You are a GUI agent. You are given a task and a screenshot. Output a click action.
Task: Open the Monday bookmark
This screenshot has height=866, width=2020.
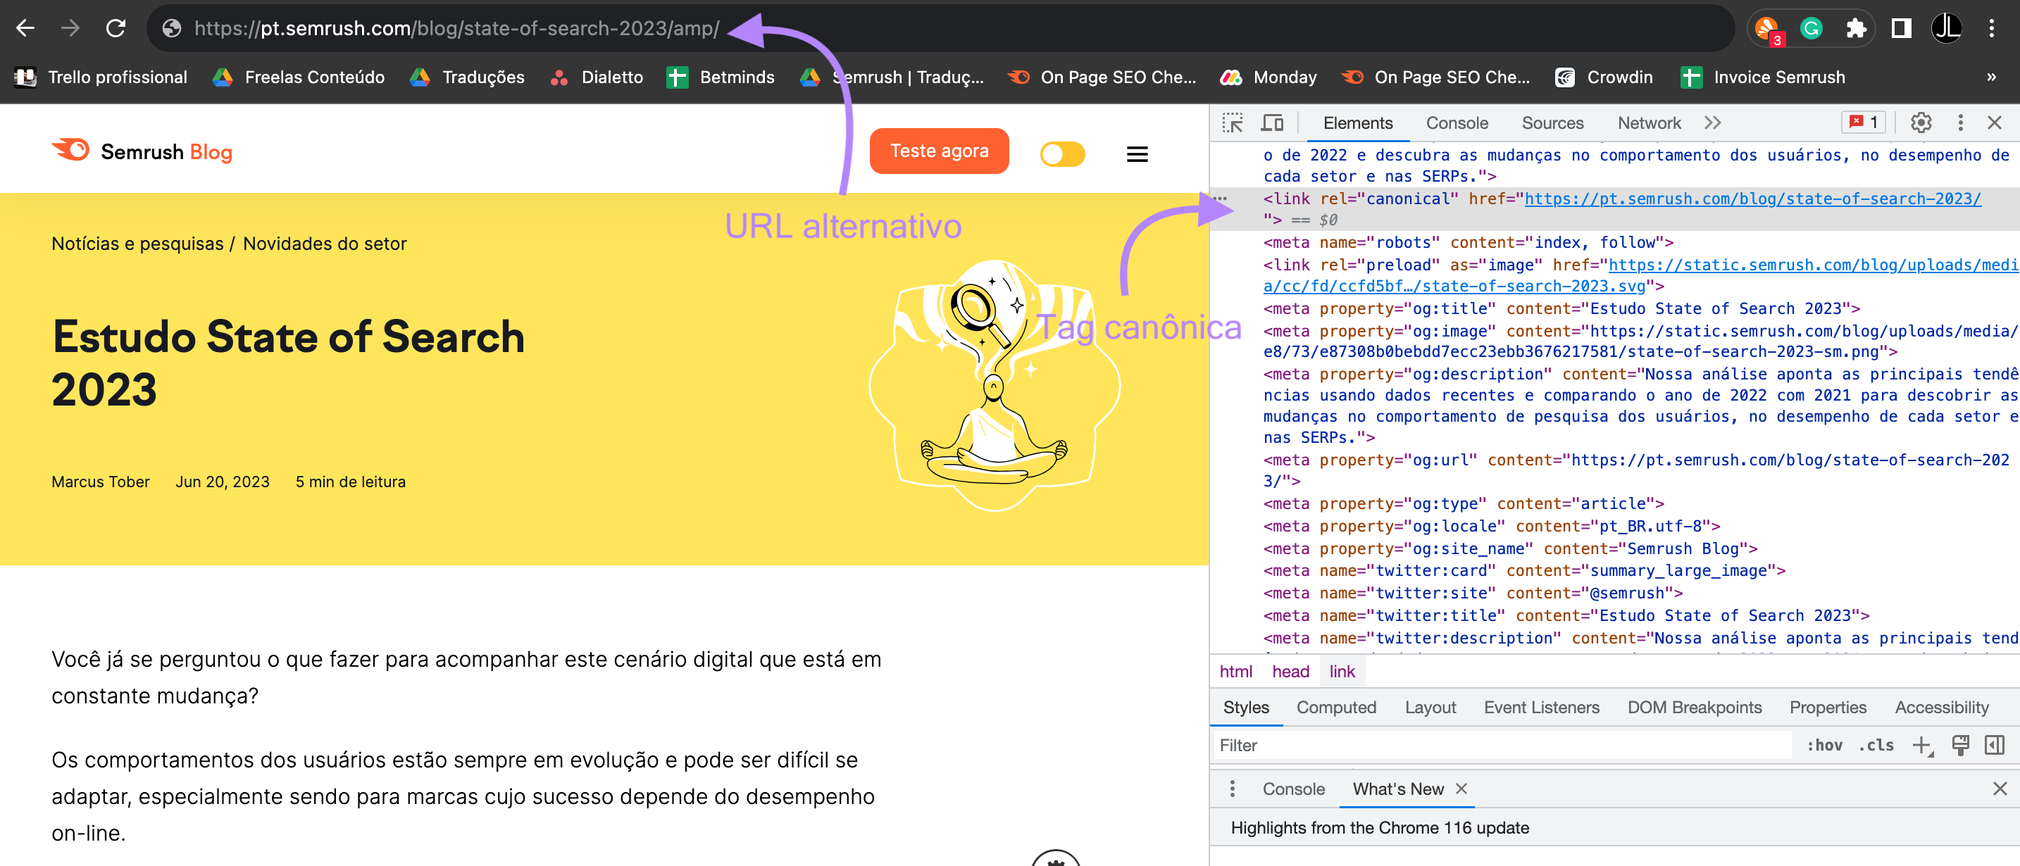tap(1269, 77)
